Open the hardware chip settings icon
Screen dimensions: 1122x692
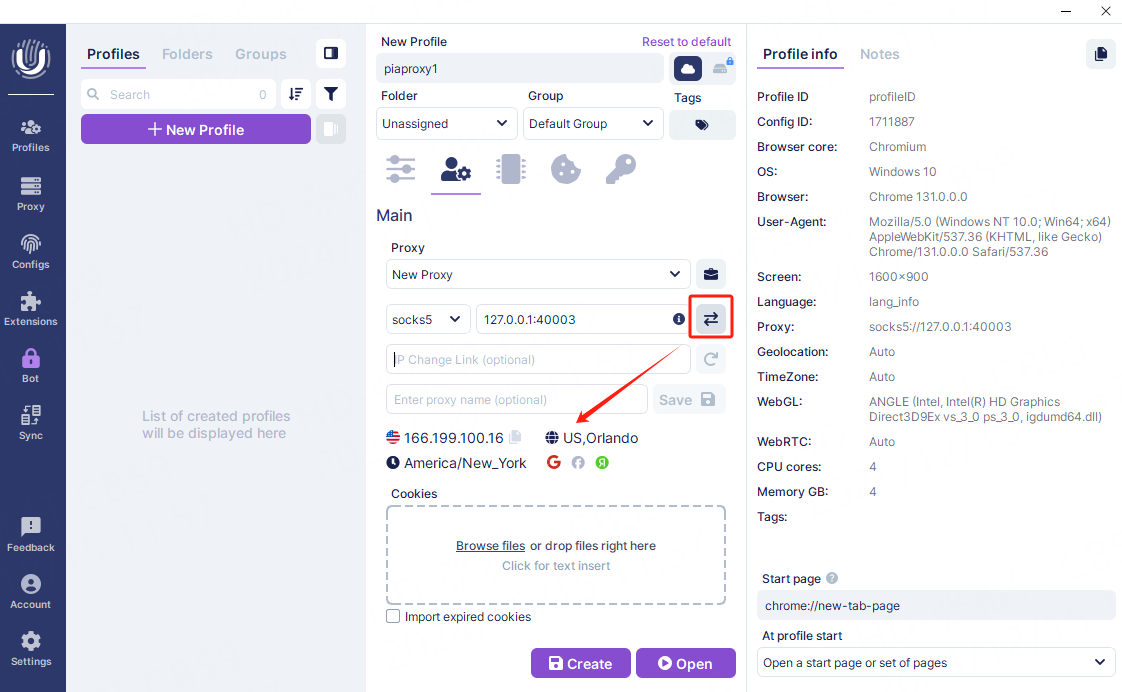coord(511,169)
